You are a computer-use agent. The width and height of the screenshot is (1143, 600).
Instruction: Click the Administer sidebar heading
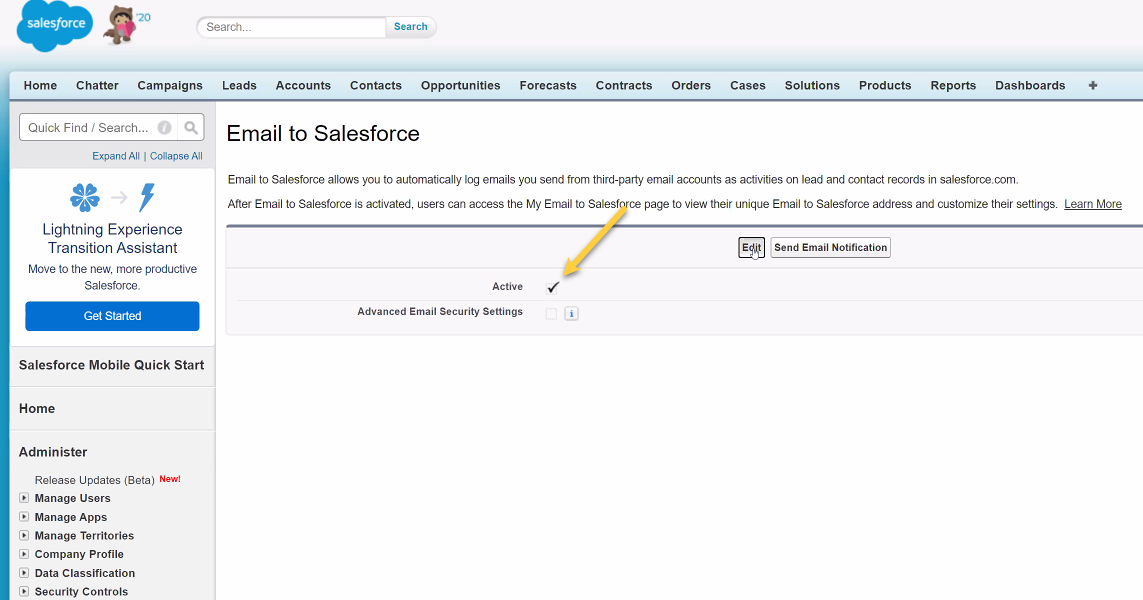pyautogui.click(x=53, y=452)
